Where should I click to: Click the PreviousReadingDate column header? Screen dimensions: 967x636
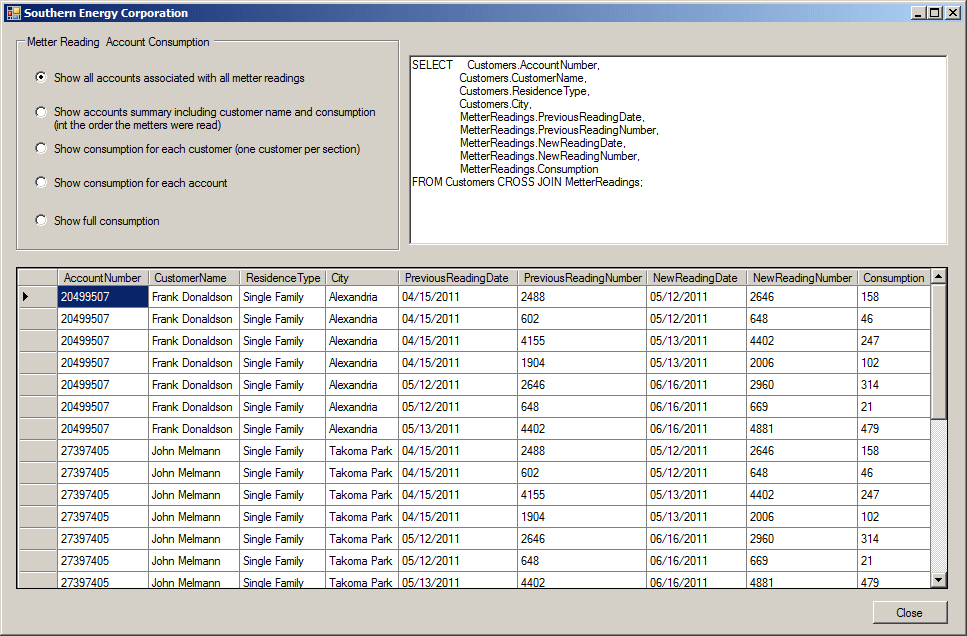(x=458, y=278)
